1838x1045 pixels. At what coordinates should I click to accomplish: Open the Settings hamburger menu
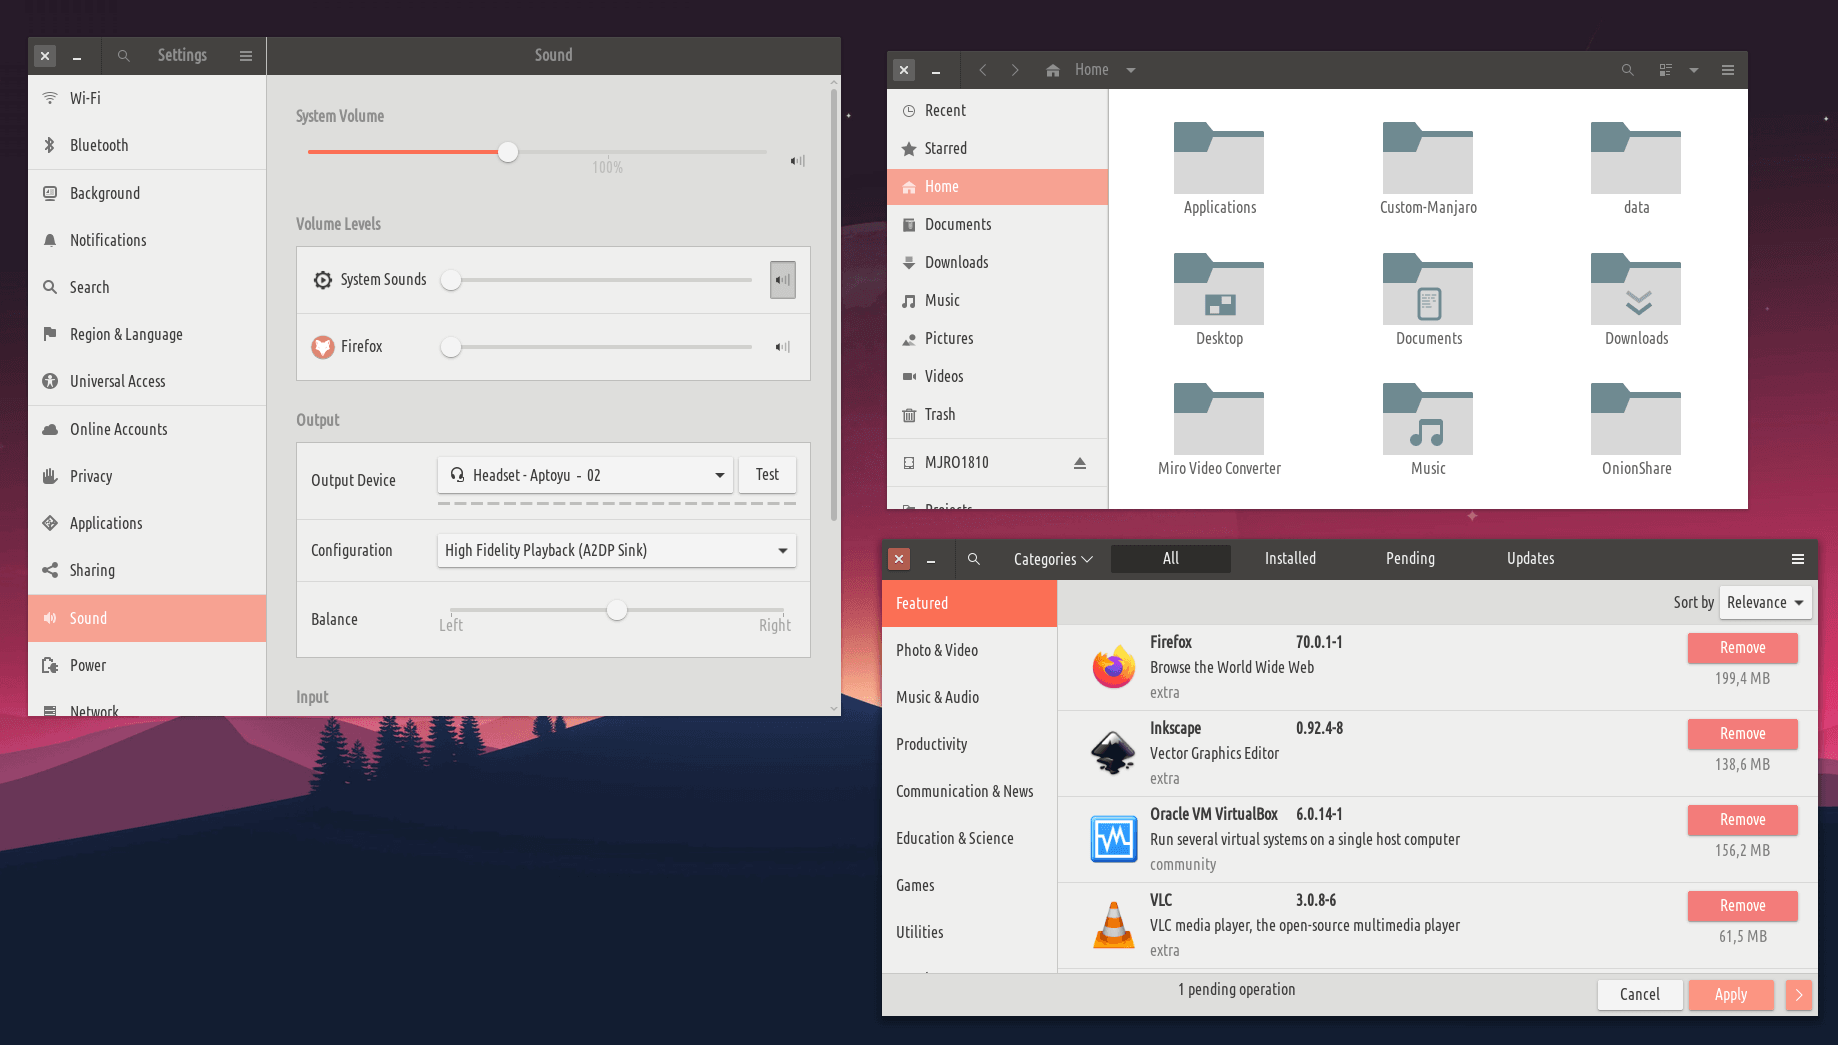tap(246, 56)
